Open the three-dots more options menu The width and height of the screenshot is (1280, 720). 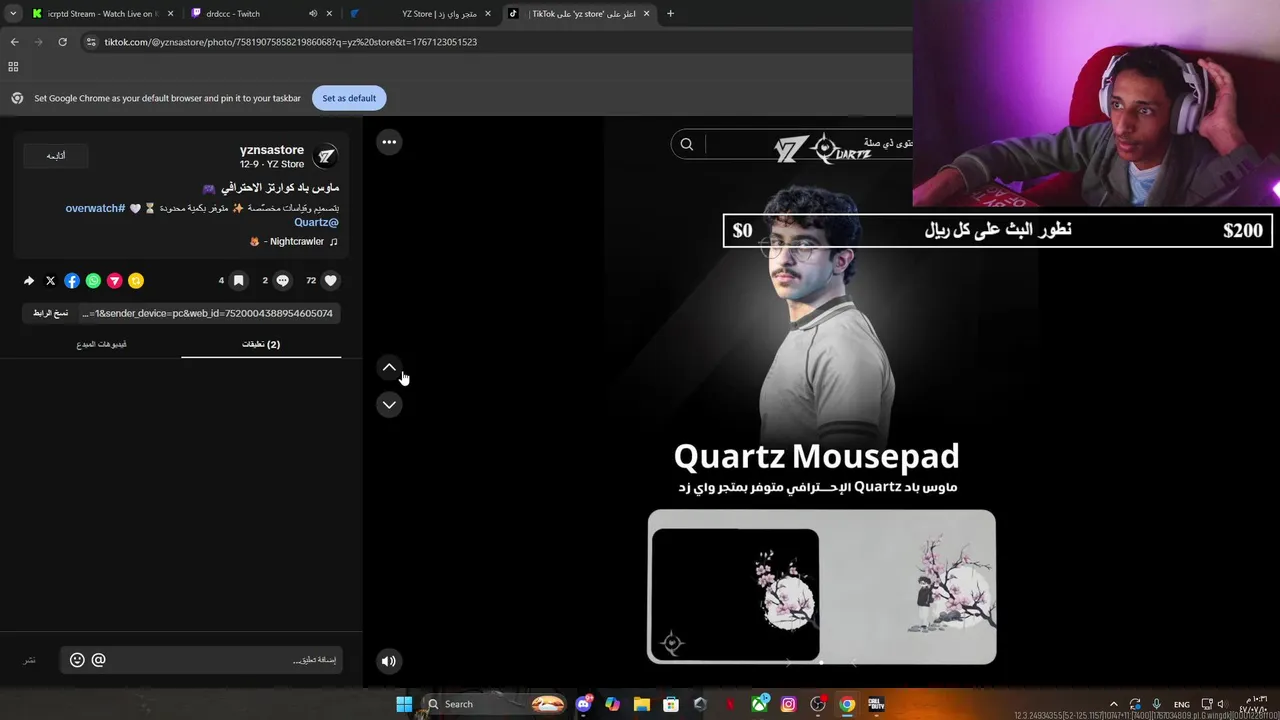[389, 142]
